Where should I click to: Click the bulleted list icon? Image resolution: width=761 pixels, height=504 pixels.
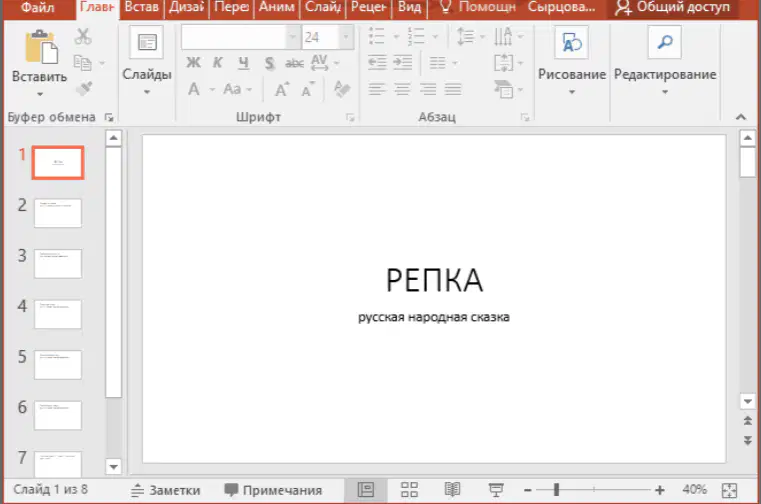(377, 36)
